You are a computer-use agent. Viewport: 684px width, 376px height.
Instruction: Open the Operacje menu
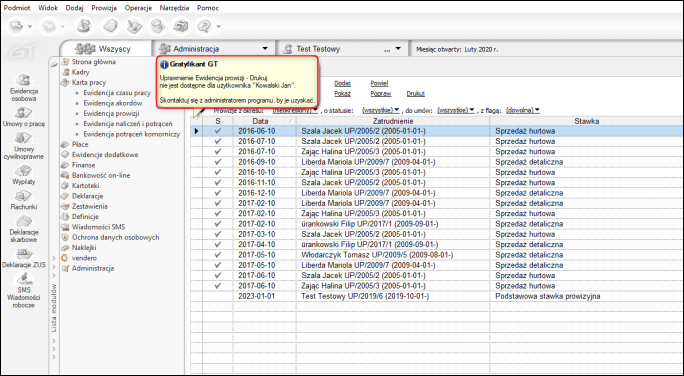(x=138, y=8)
